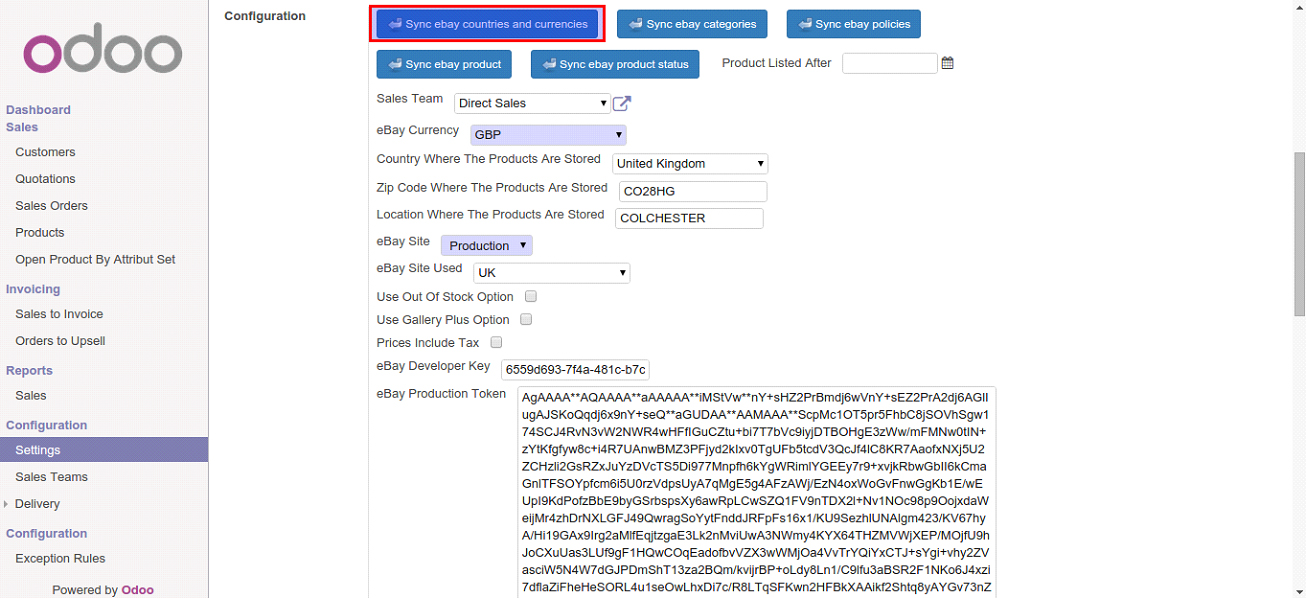
Task: Click the page vertical scrollbar
Action: [x=1299, y=235]
